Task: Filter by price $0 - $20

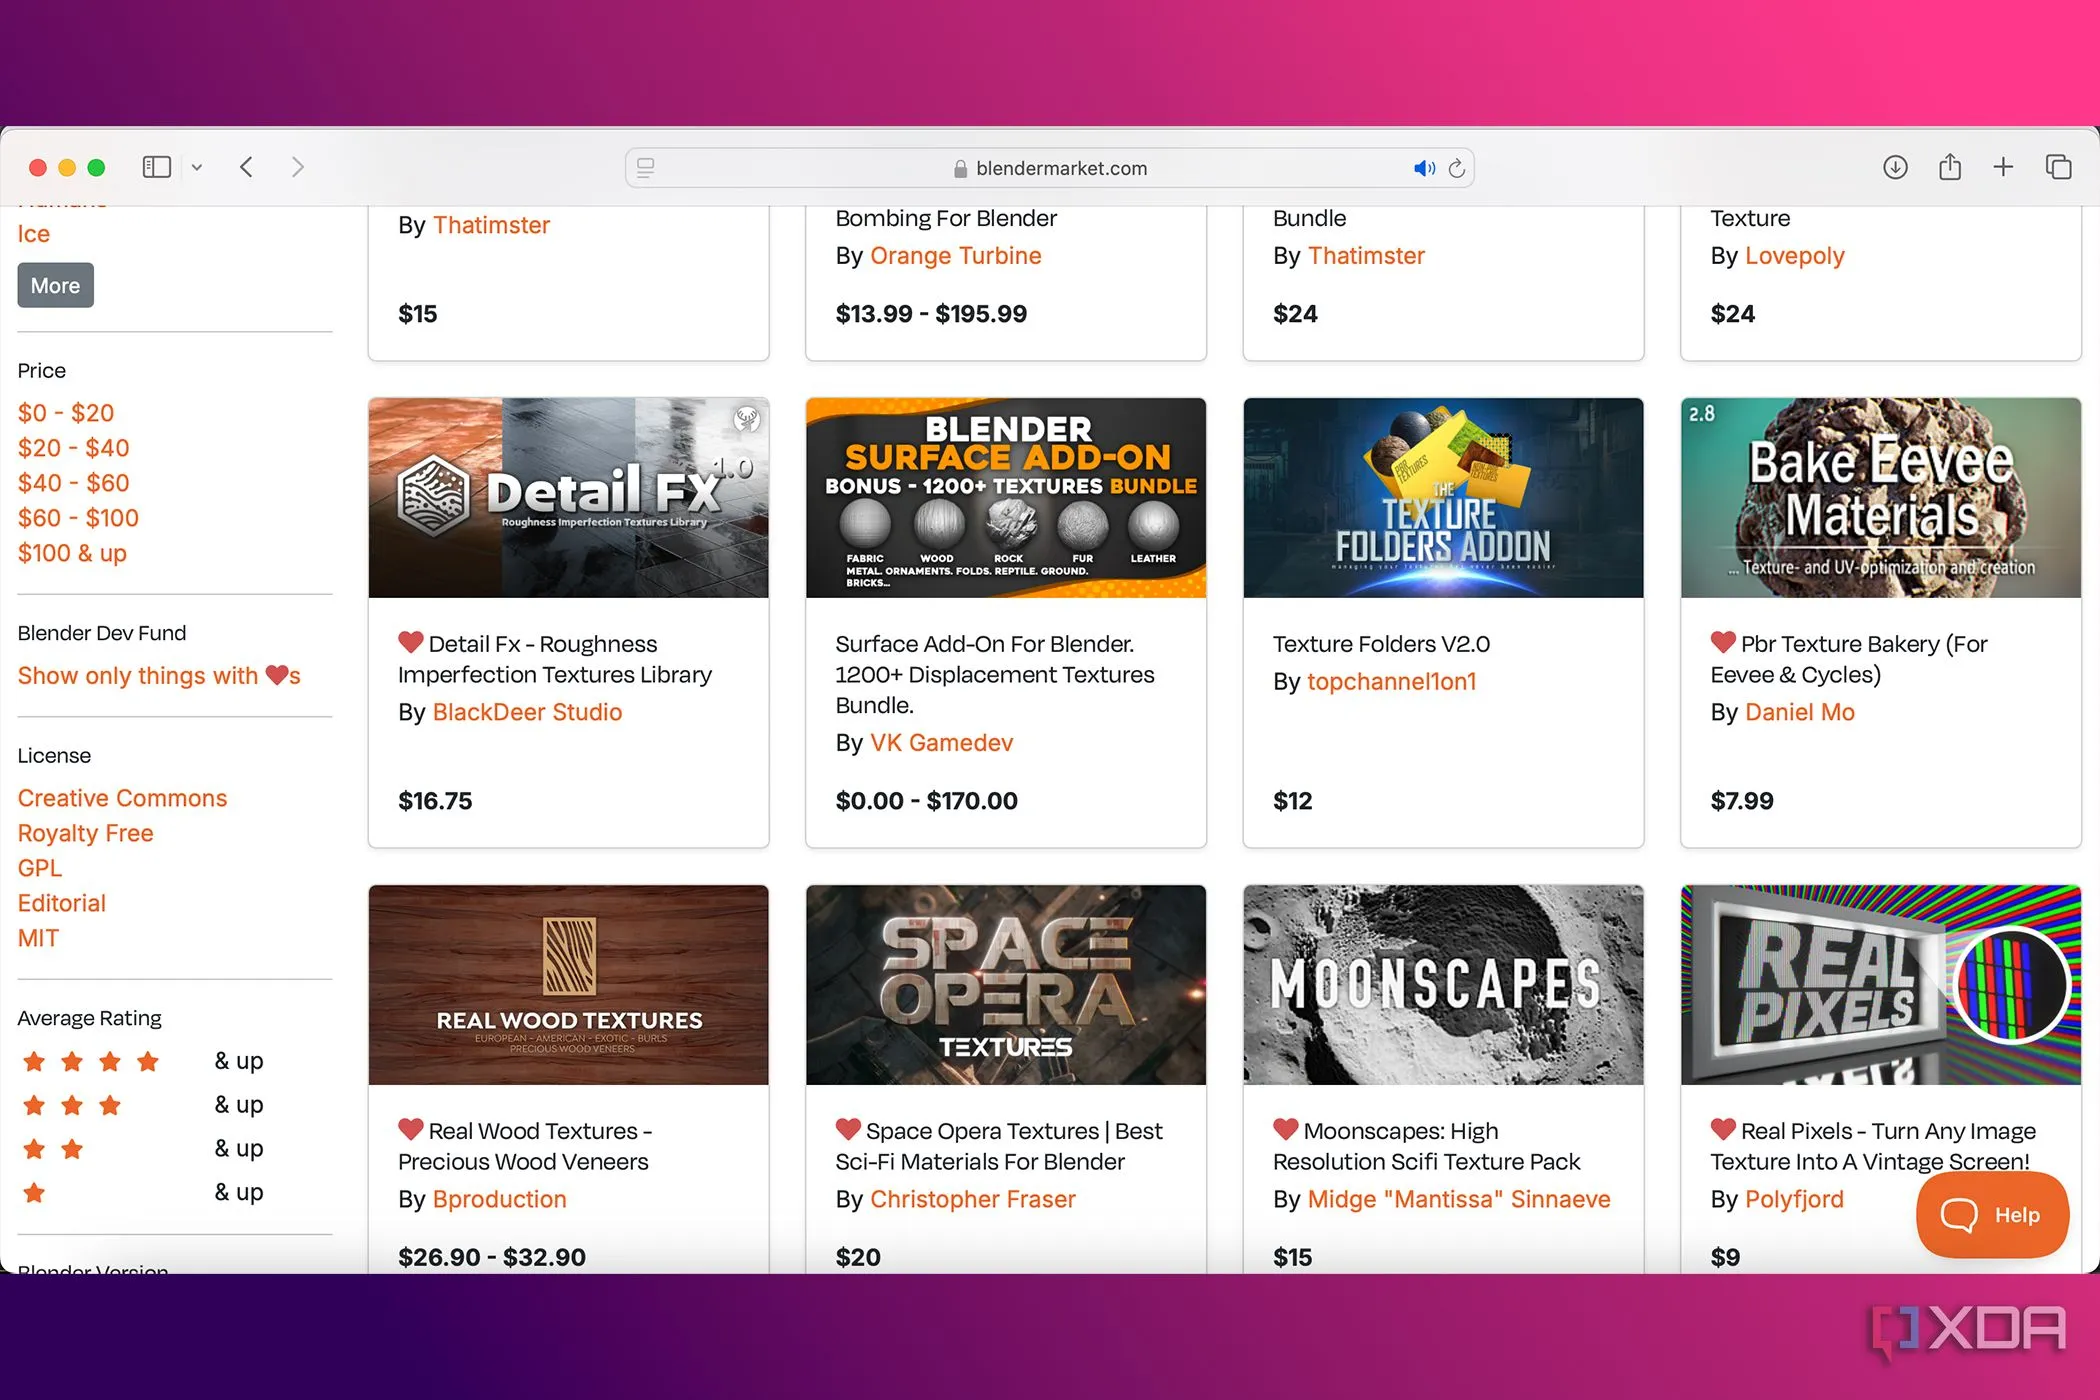Action: pyautogui.click(x=66, y=413)
